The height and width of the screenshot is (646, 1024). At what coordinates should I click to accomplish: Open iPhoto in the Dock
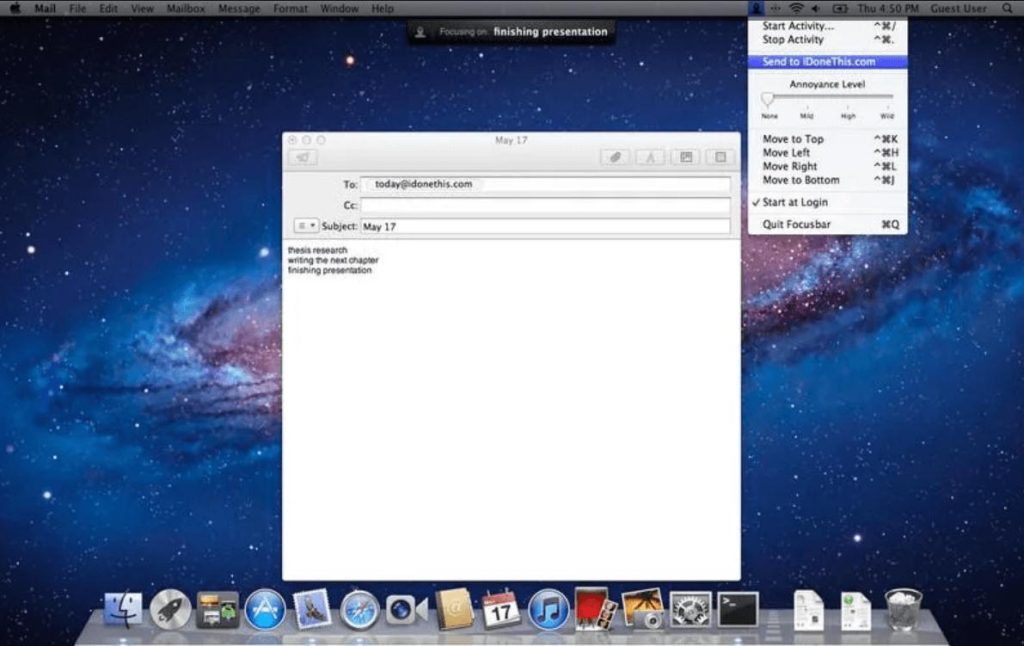643,609
